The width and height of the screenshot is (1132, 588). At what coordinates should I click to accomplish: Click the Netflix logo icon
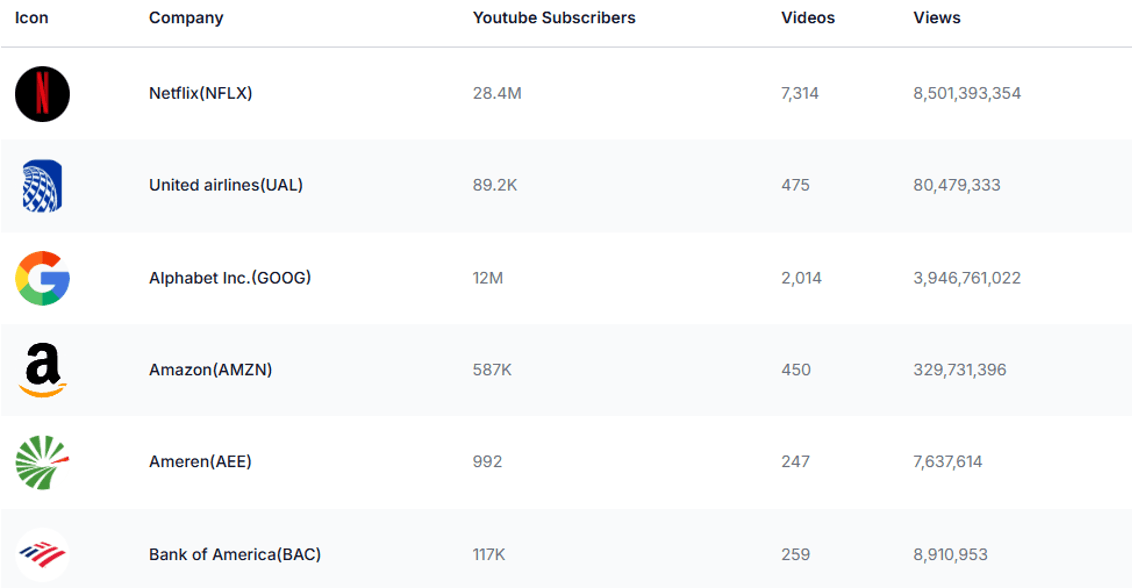coord(43,94)
